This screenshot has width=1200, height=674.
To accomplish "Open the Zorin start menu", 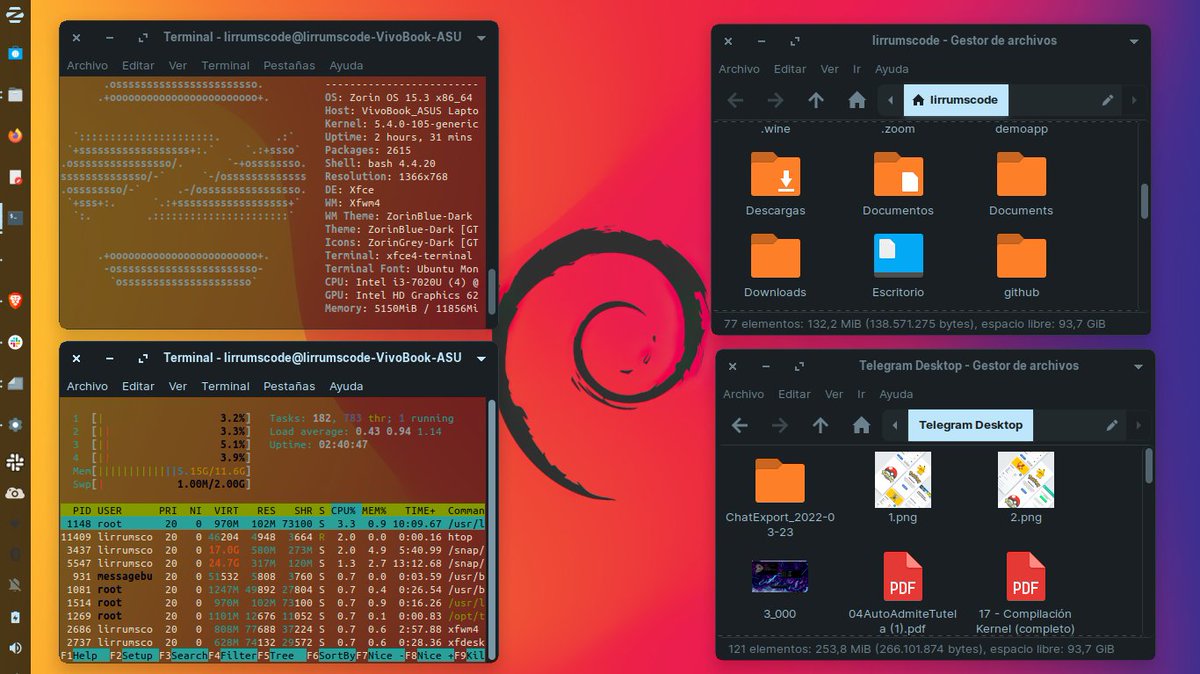I will coord(14,13).
